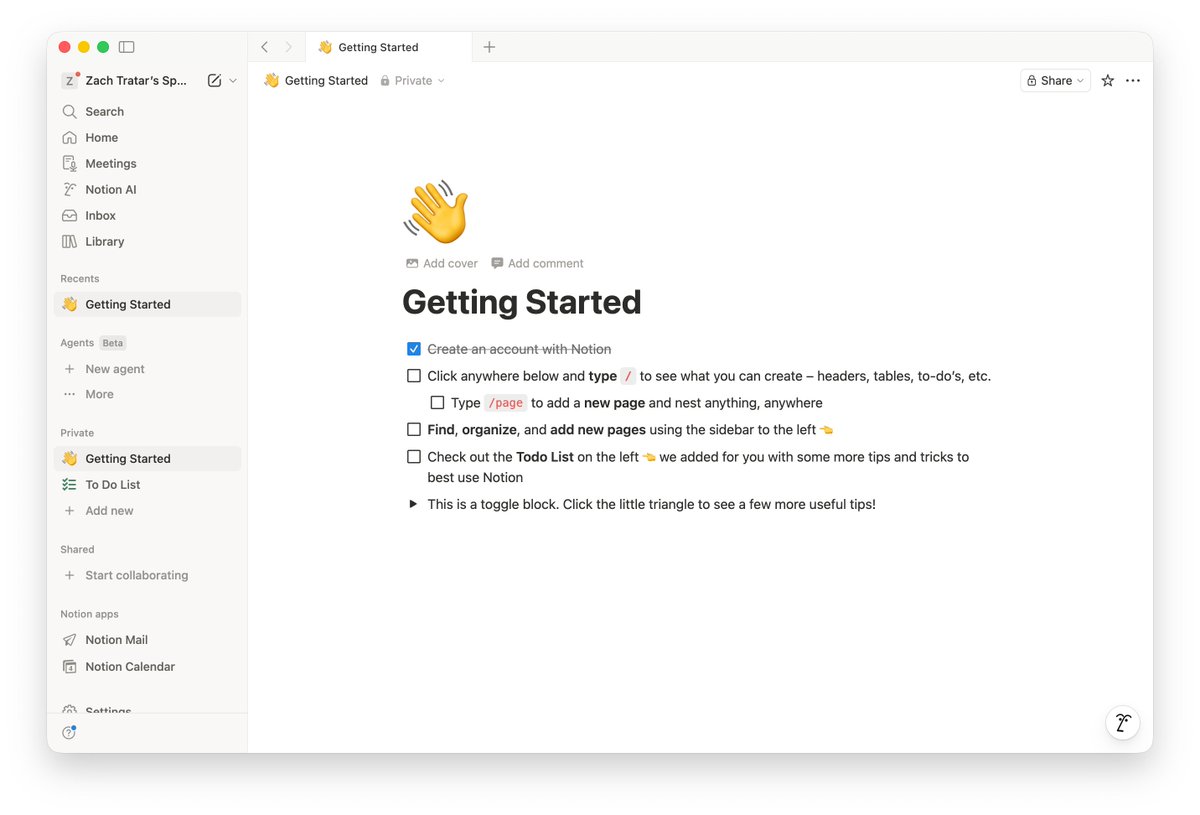Click the large waving hand page icon

[435, 212]
